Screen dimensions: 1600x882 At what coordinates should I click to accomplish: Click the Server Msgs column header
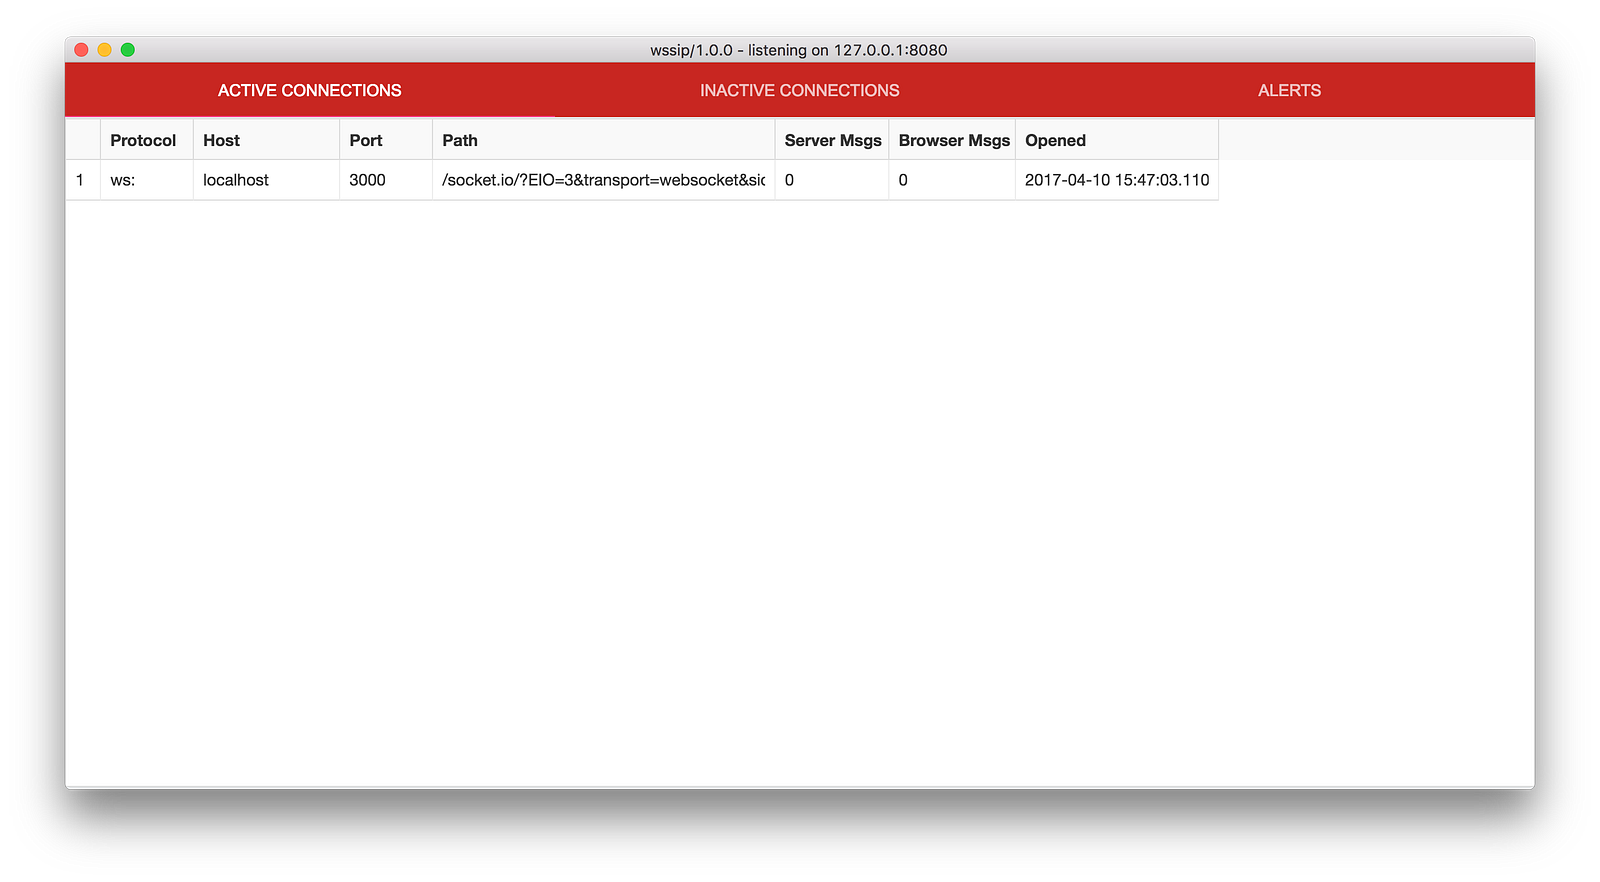832,140
